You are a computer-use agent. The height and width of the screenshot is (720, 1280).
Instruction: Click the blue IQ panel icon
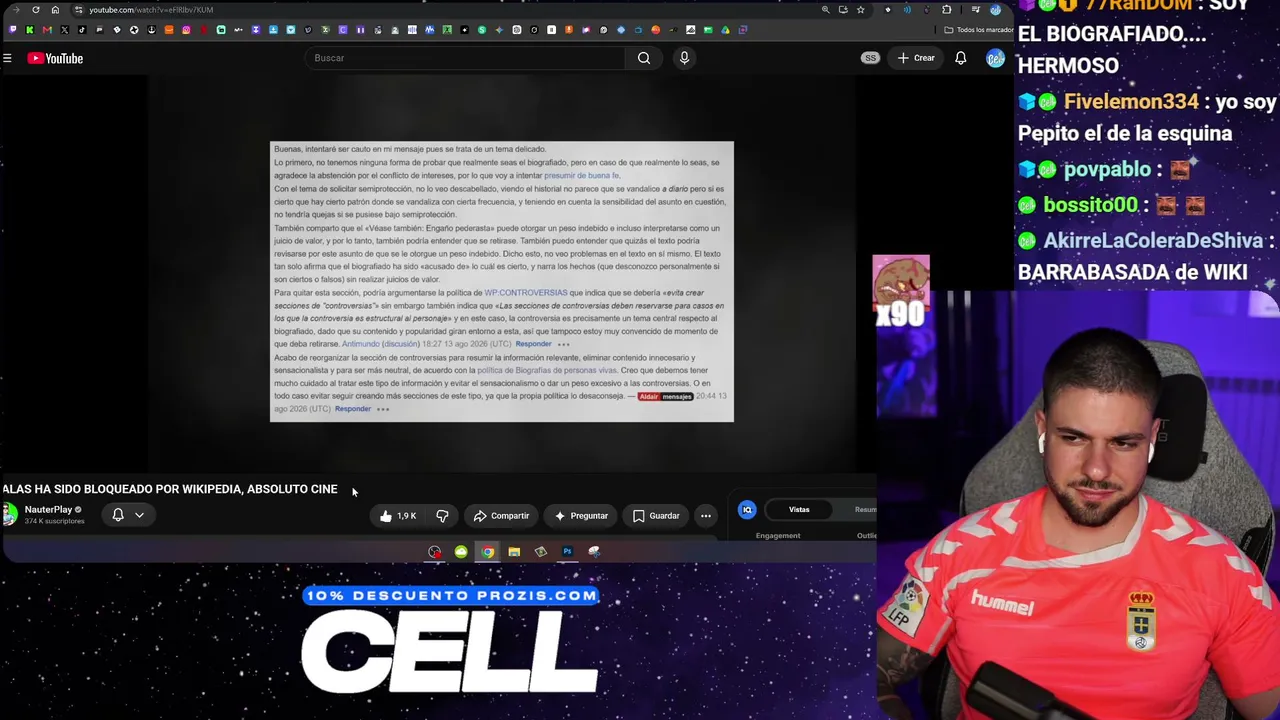coord(747,510)
